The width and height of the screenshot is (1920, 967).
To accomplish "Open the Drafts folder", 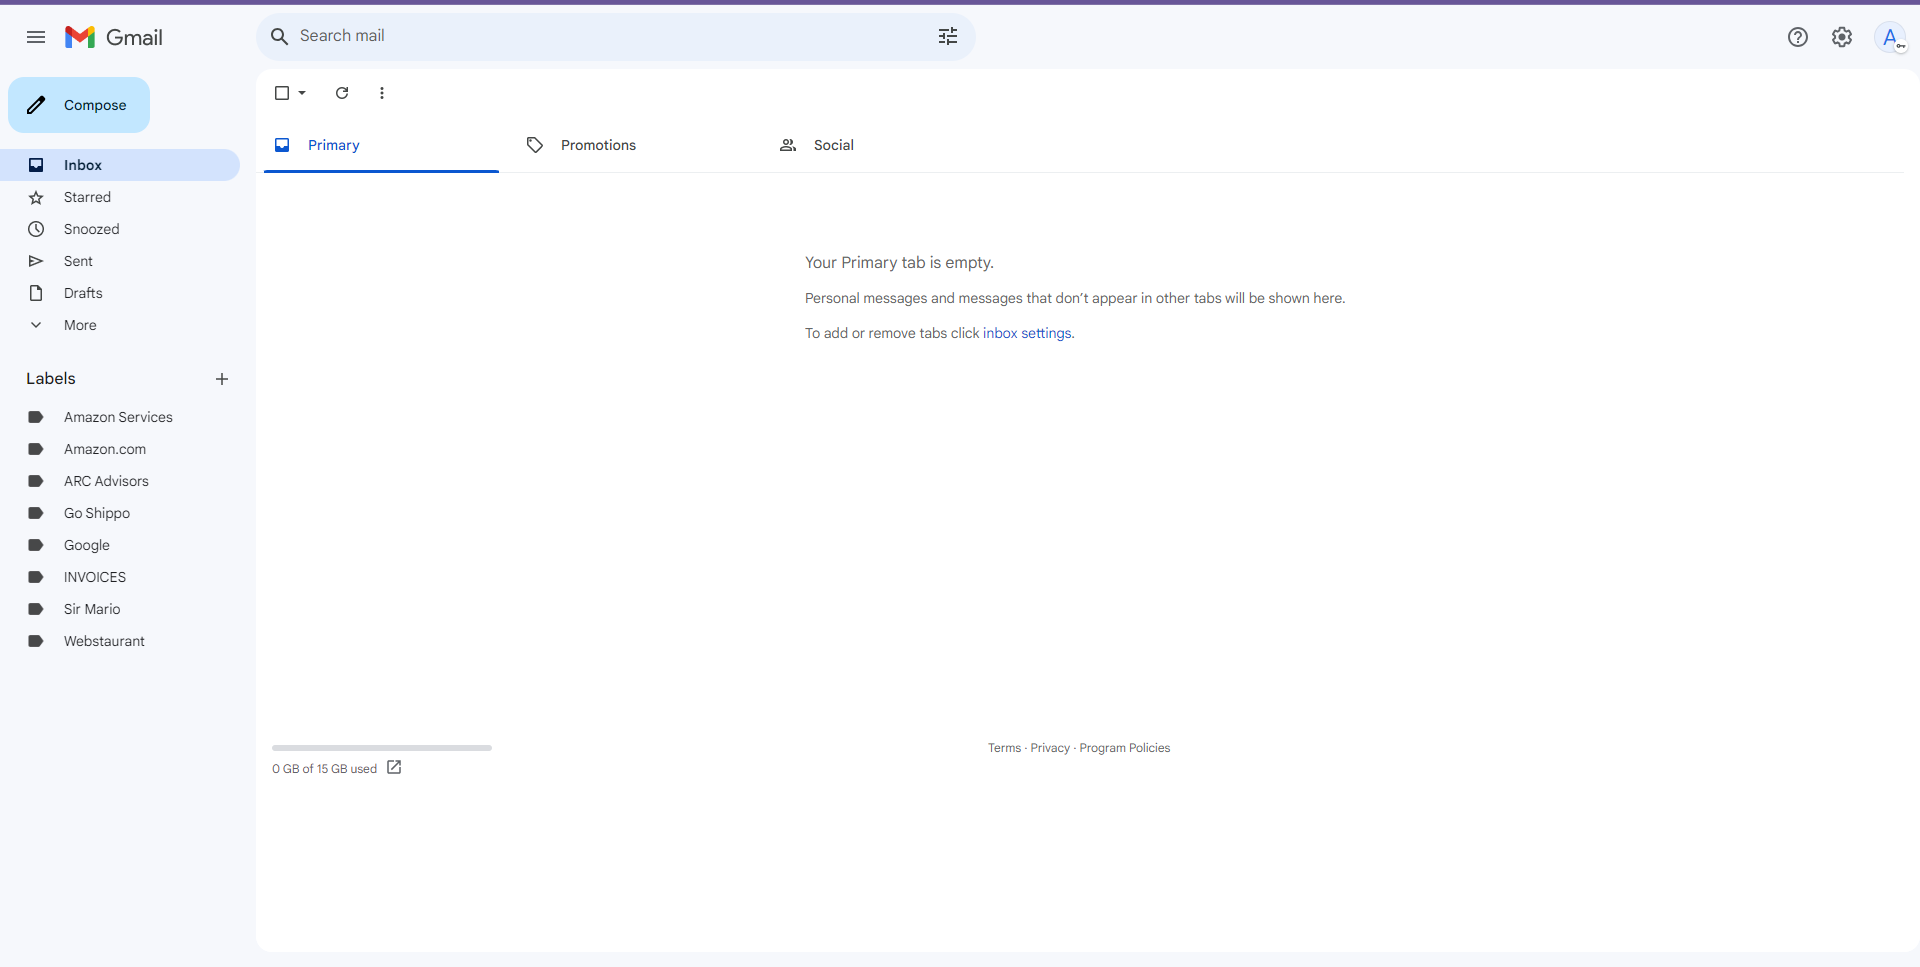I will (120, 293).
